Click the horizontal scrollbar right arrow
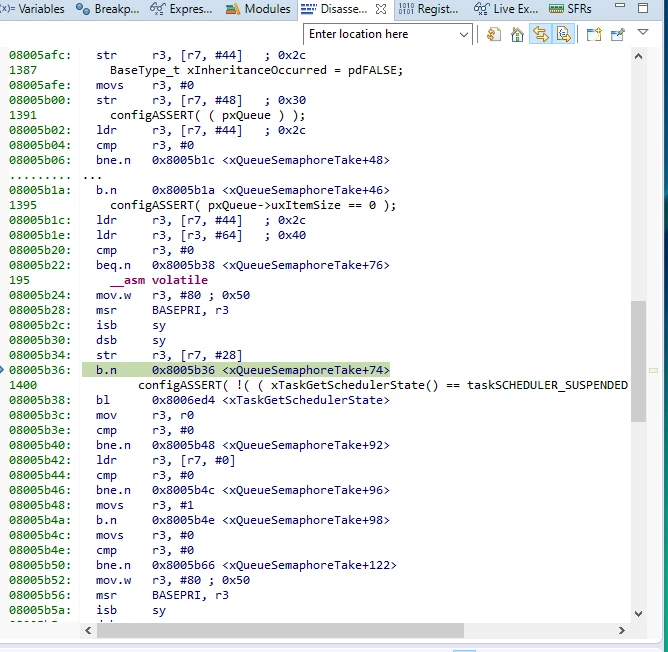The height and width of the screenshot is (652, 668). [x=622, y=630]
